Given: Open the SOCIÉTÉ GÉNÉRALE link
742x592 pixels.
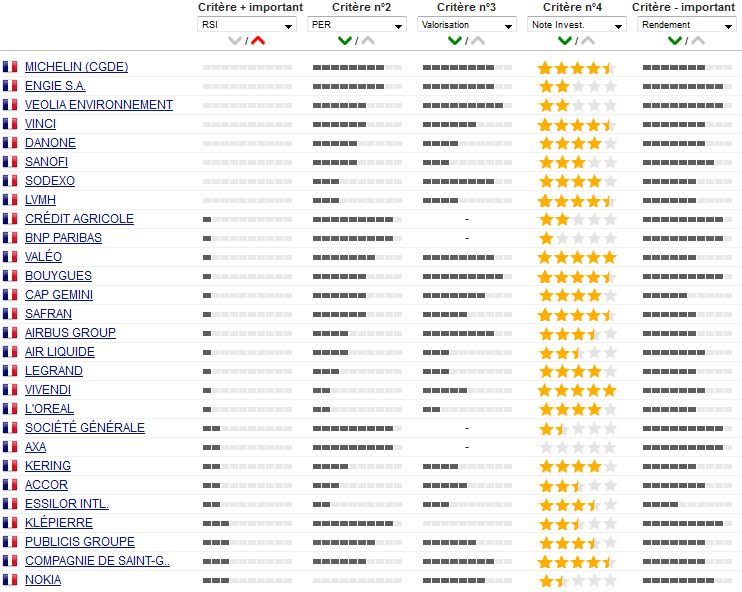Looking at the screenshot, I should 85,427.
